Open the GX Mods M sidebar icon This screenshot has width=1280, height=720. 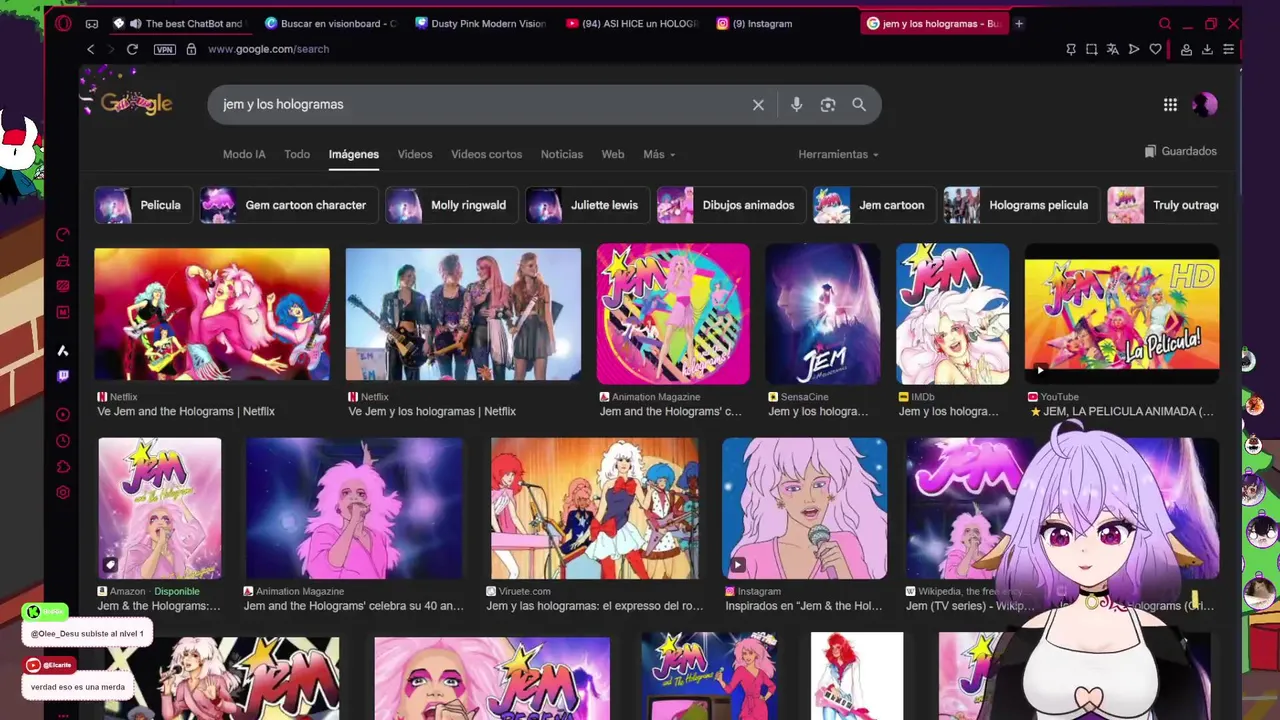point(63,312)
